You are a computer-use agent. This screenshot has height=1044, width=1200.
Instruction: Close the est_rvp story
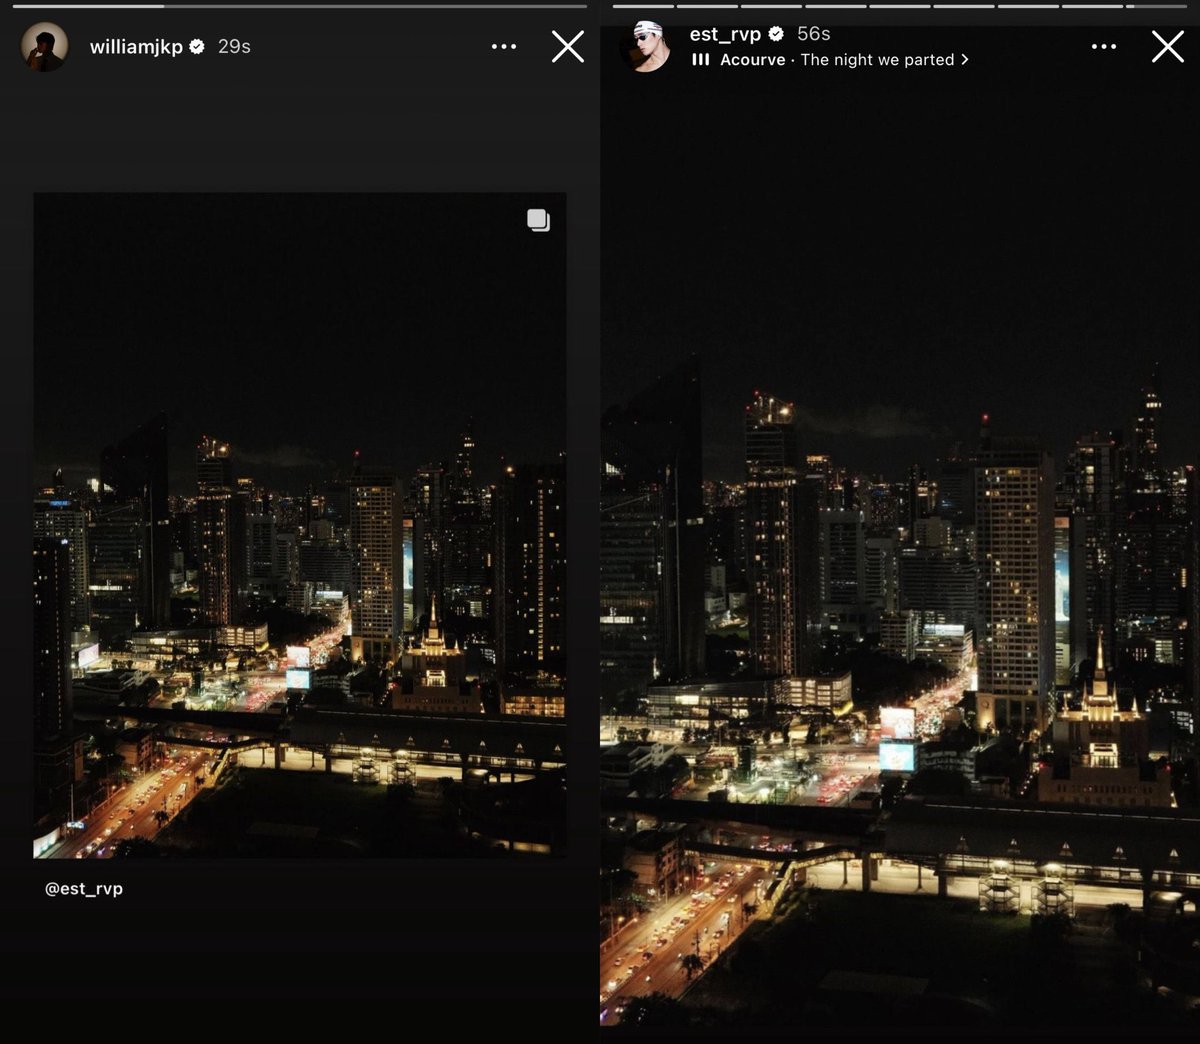click(1168, 46)
